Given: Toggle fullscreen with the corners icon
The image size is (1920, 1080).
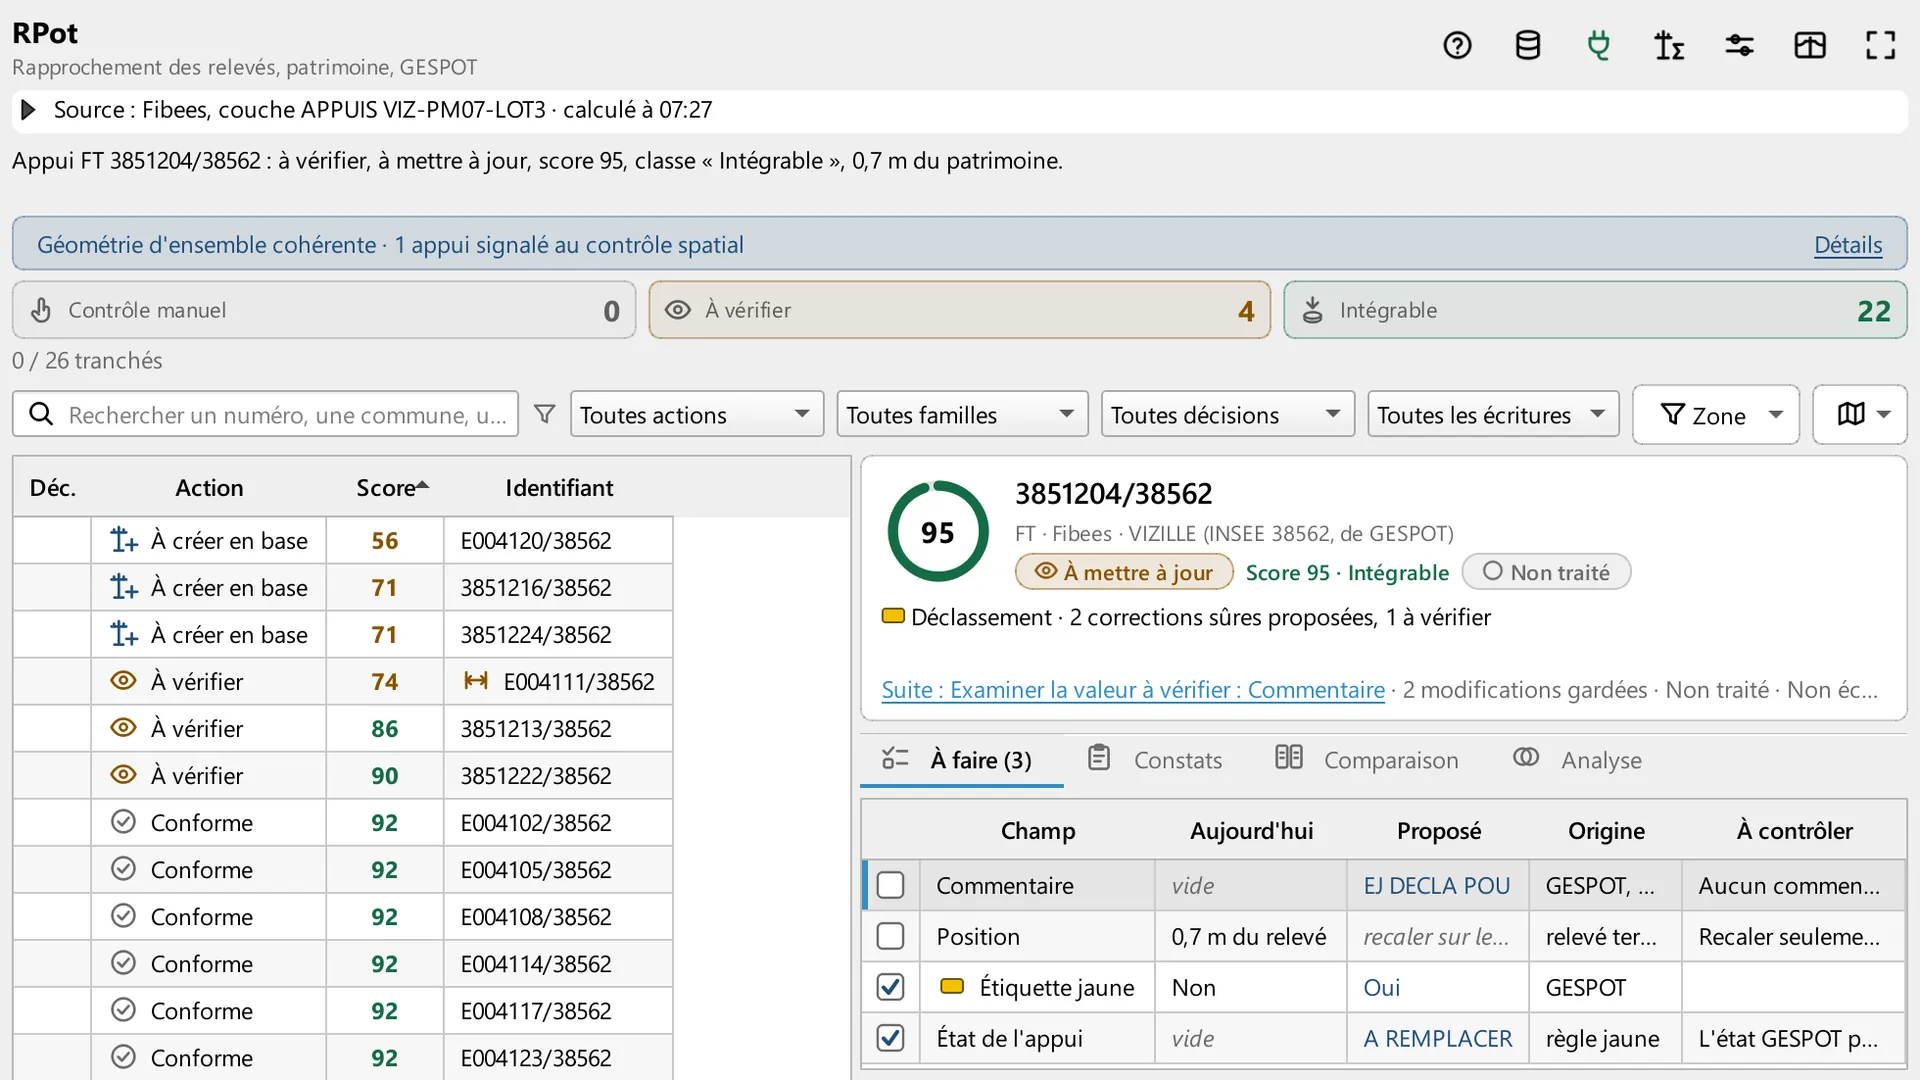Looking at the screenshot, I should [x=1881, y=45].
